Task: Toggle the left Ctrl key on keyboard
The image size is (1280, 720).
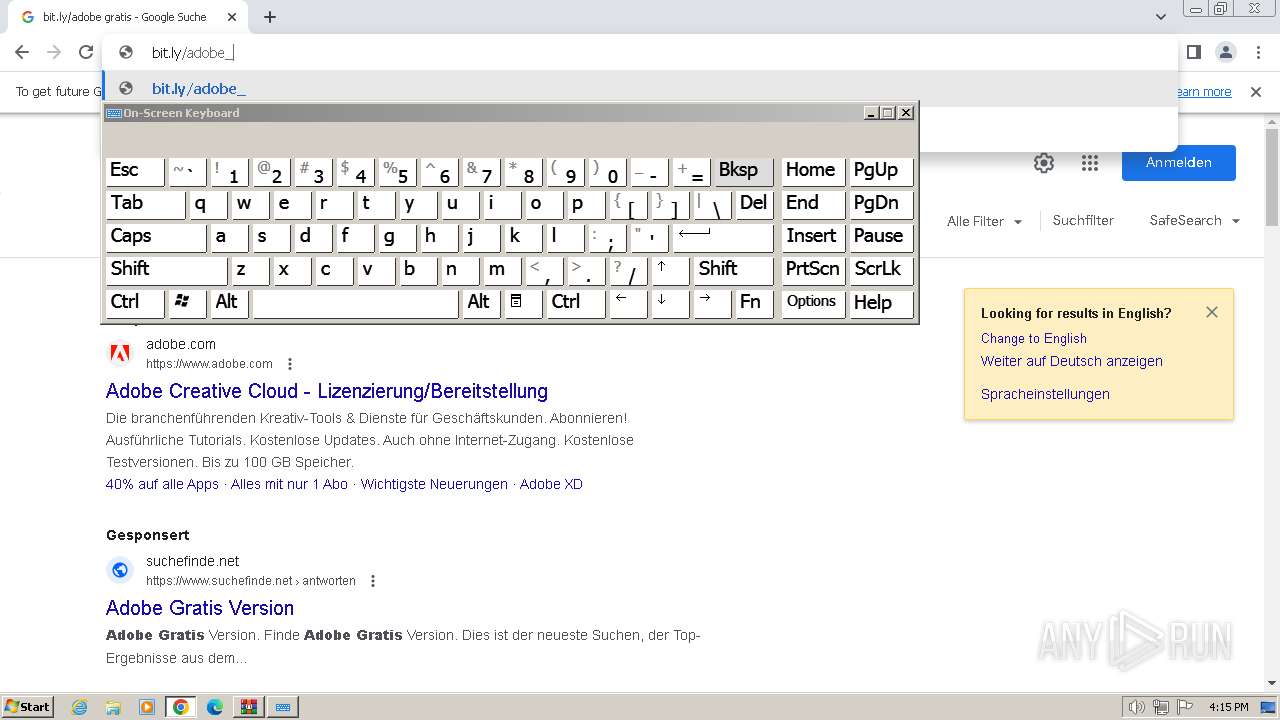Action: 135,302
